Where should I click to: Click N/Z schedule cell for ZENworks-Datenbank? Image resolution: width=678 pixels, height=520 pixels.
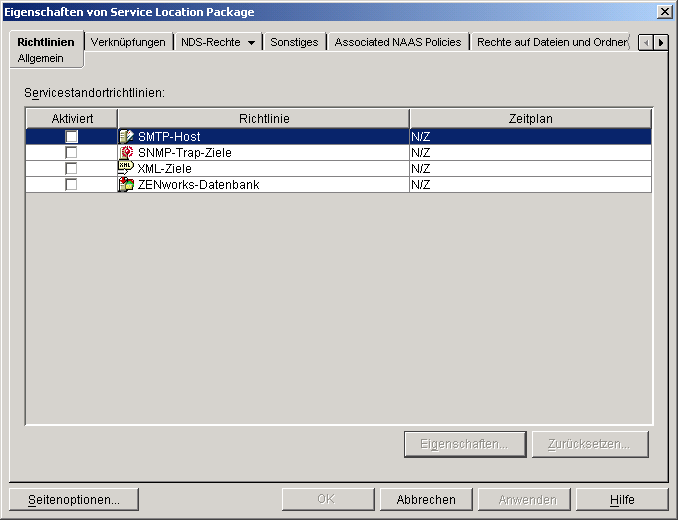pos(531,185)
